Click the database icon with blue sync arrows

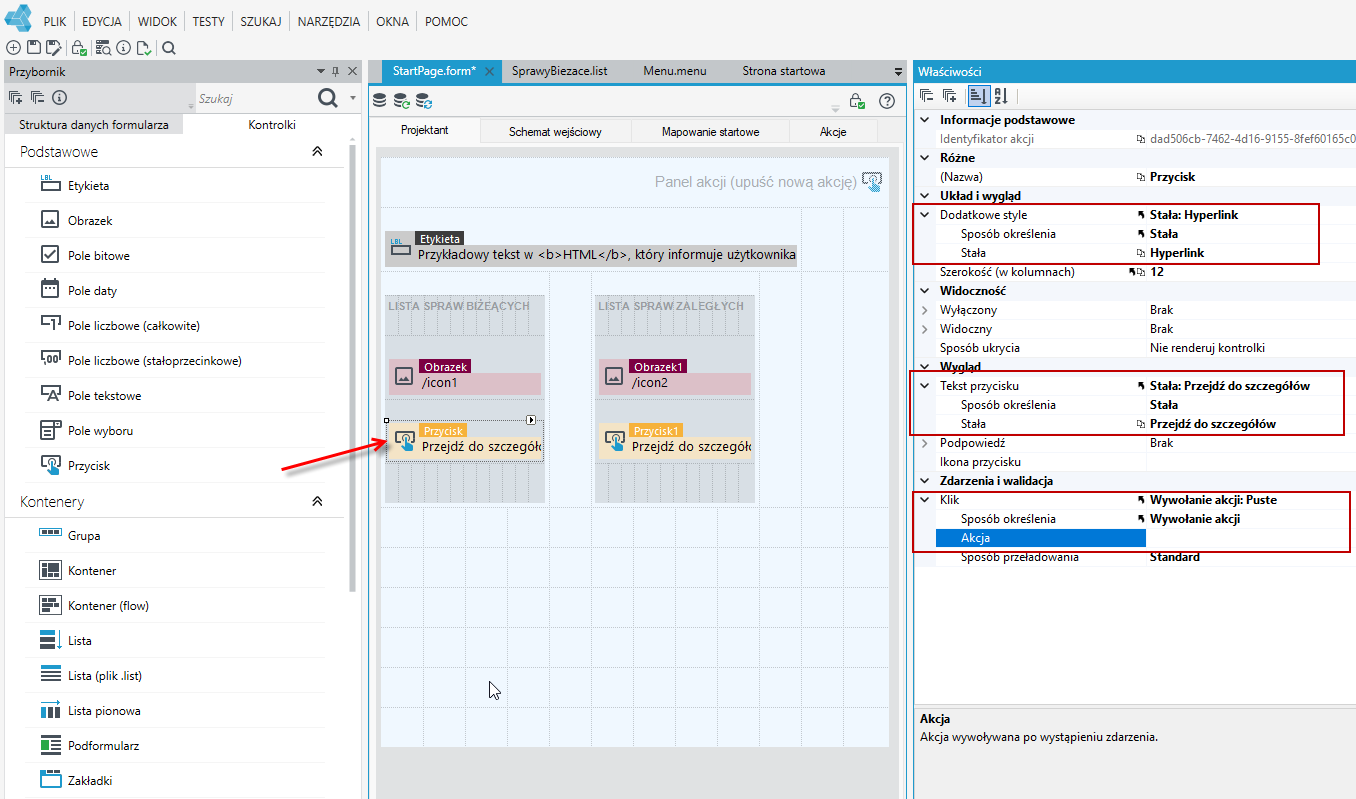pos(424,100)
